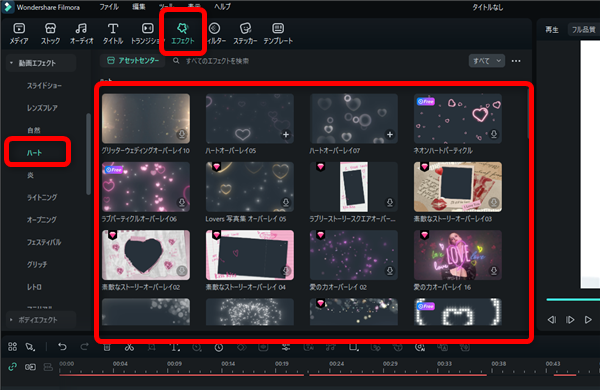The image size is (600, 390).
Task: Click the preview progress bar
Action: click(x=573, y=300)
